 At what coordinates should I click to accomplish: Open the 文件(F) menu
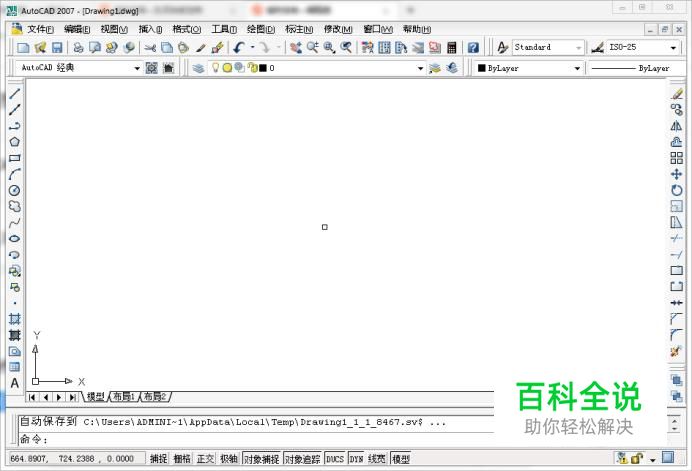coord(40,29)
